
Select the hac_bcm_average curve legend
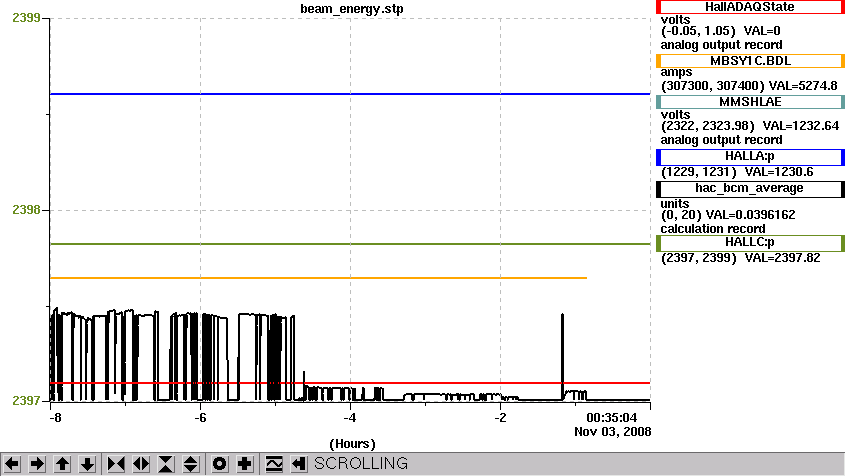(x=750, y=189)
